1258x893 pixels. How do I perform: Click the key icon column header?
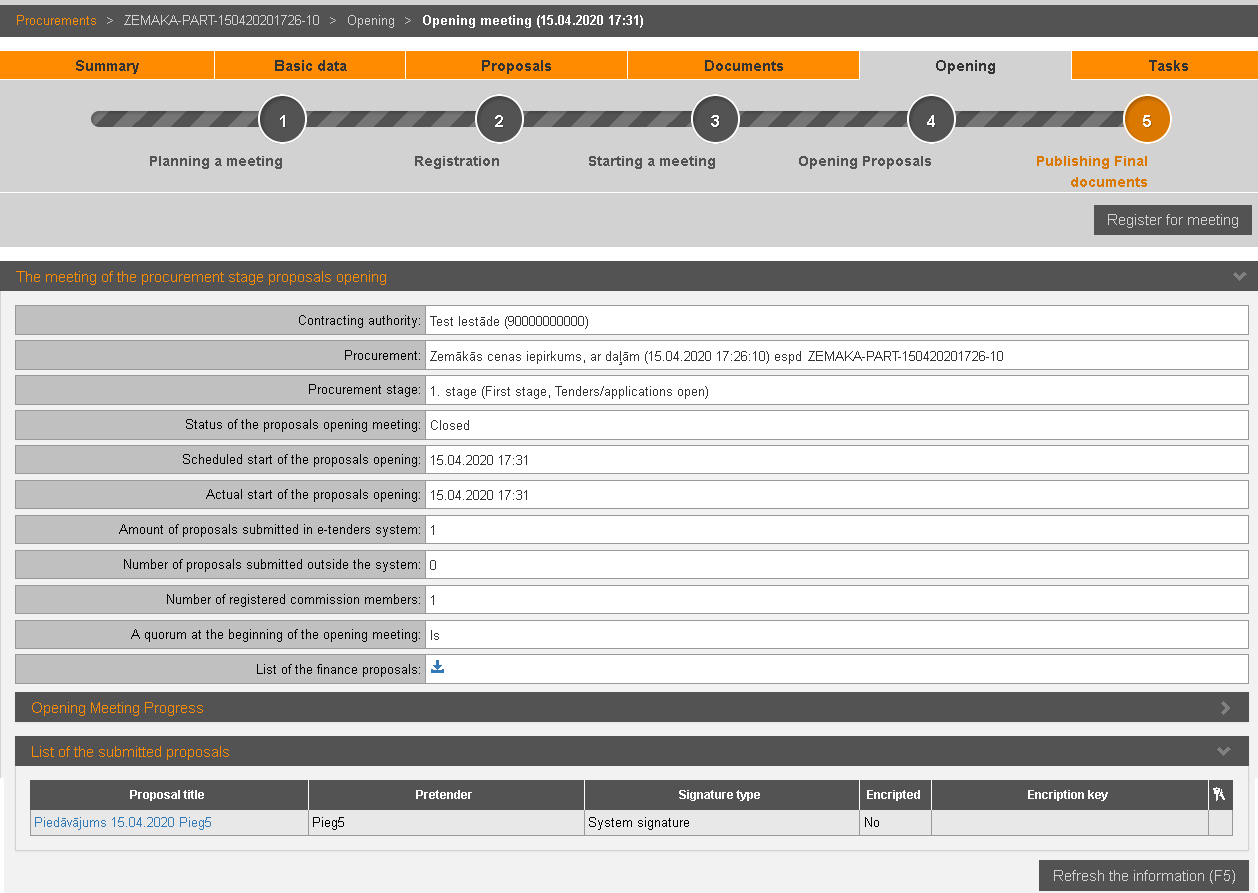tap(1219, 795)
